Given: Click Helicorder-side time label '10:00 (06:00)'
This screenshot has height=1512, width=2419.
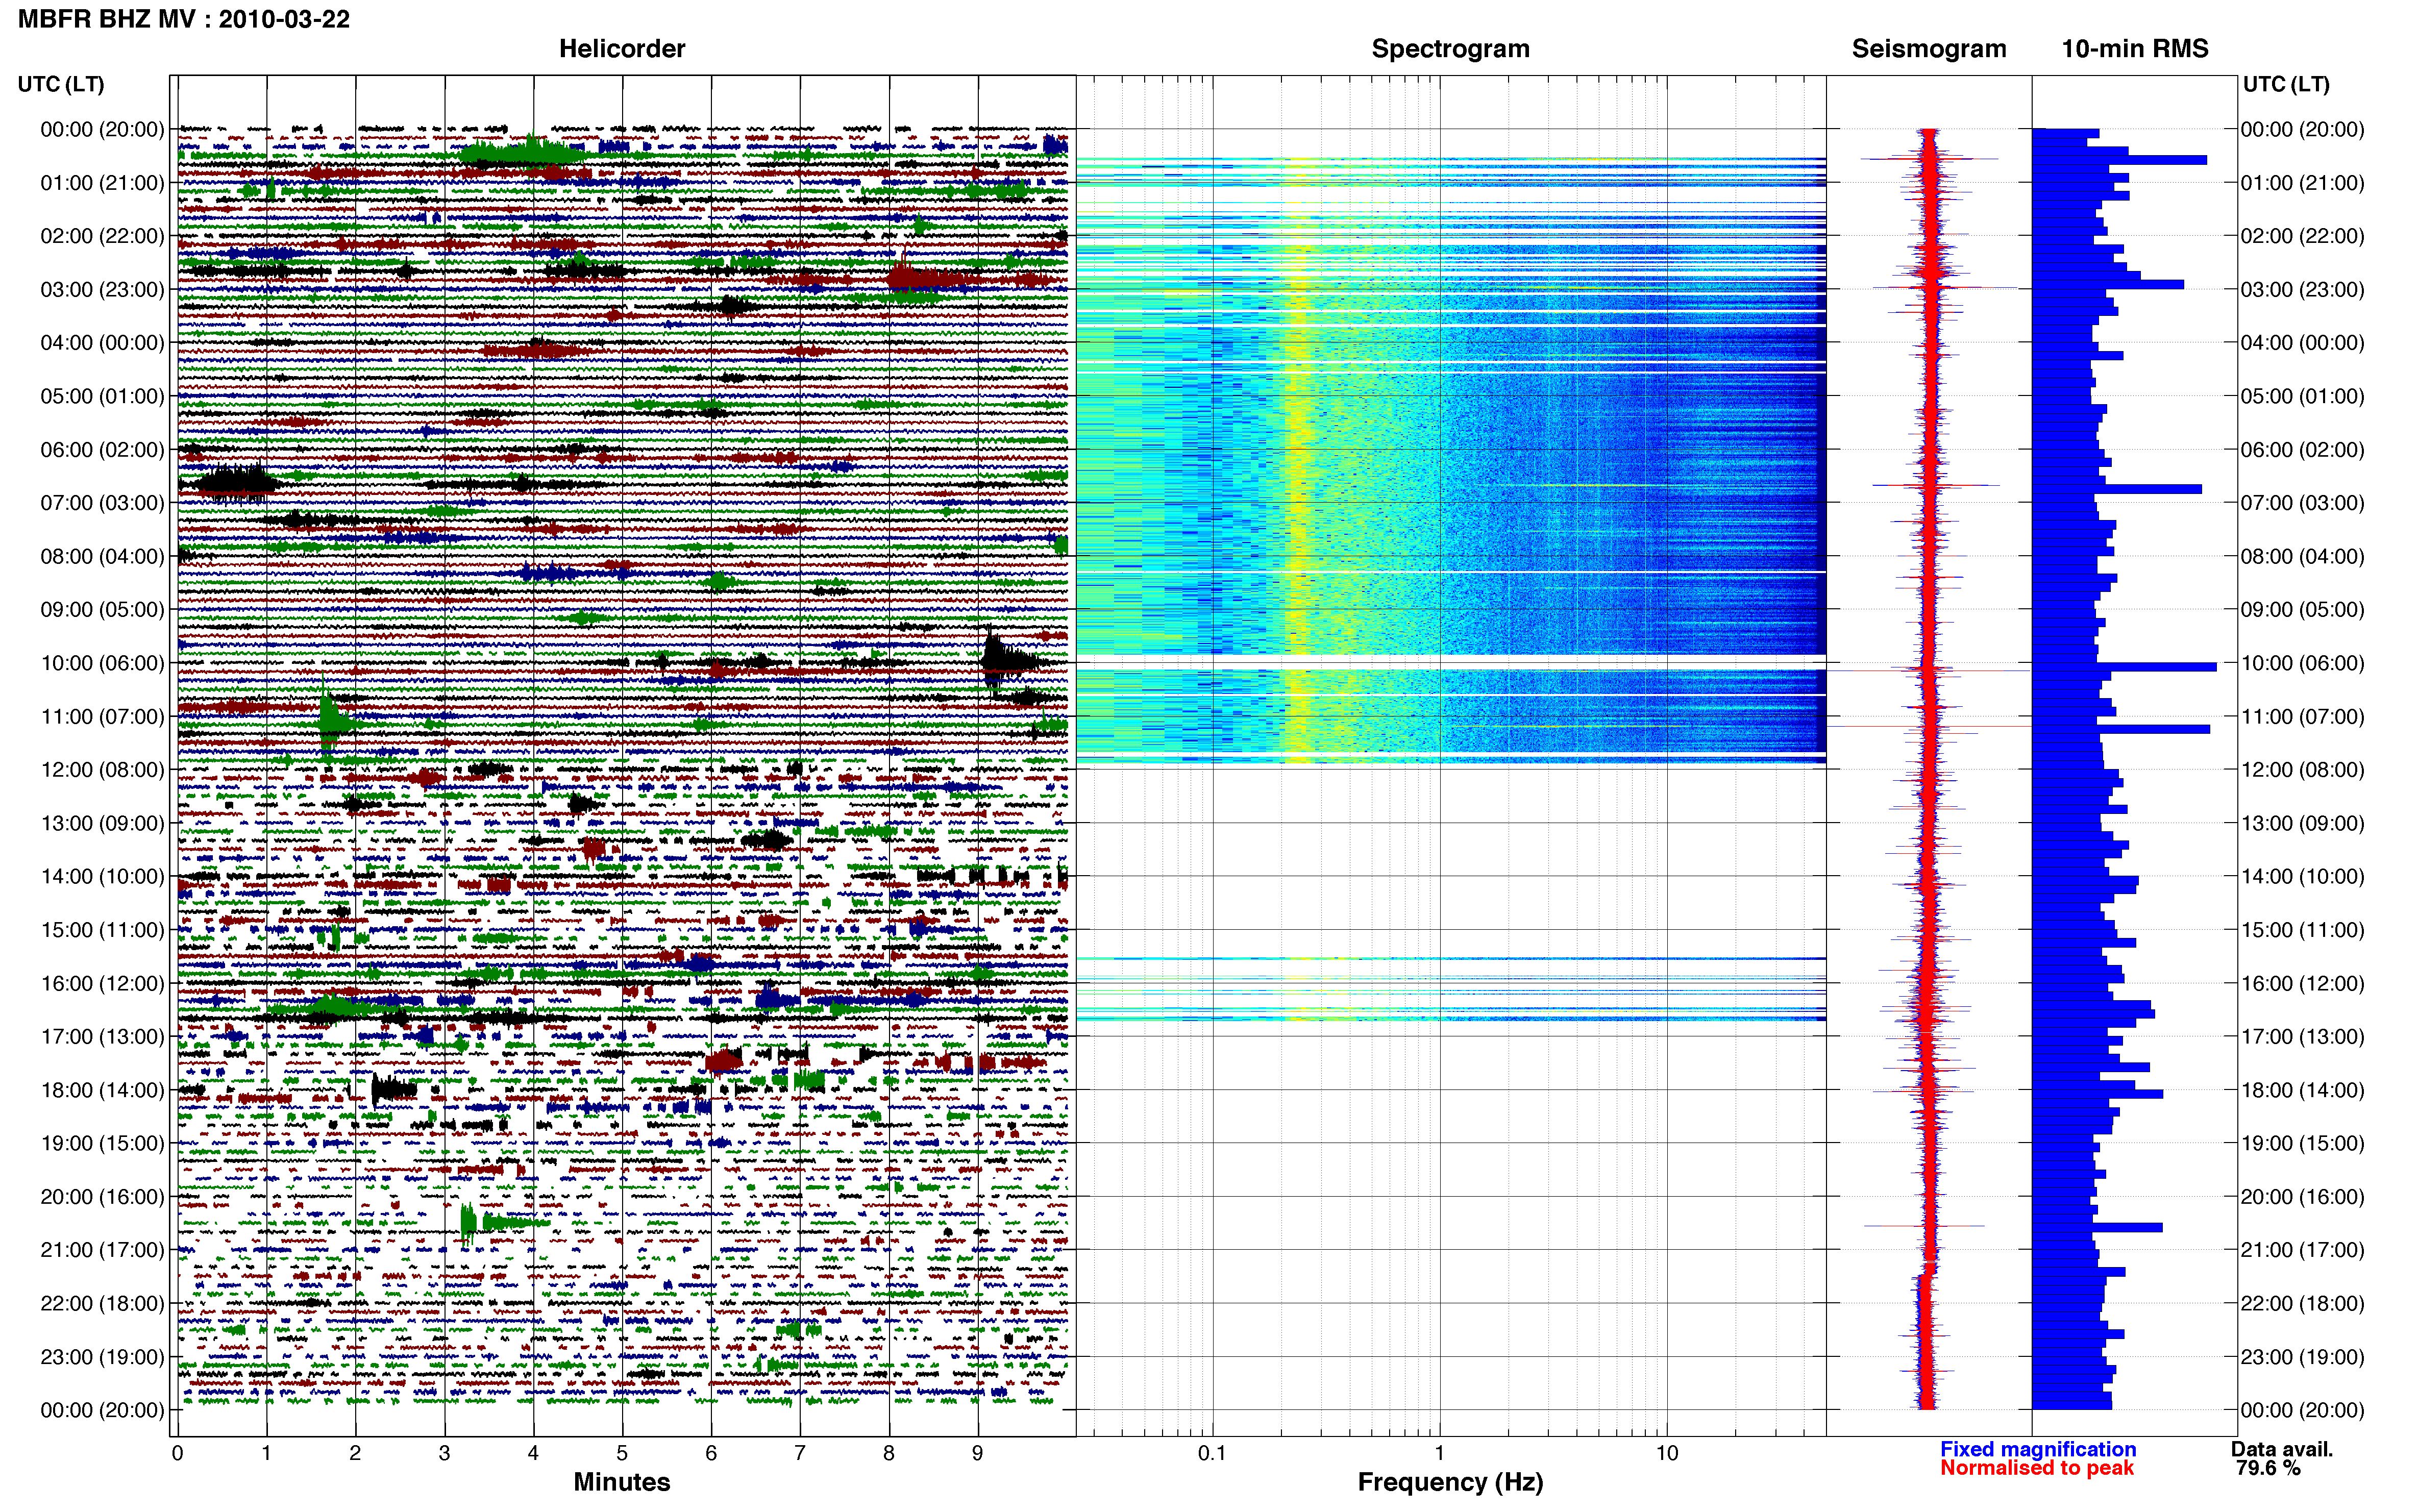Looking at the screenshot, I should [x=102, y=663].
